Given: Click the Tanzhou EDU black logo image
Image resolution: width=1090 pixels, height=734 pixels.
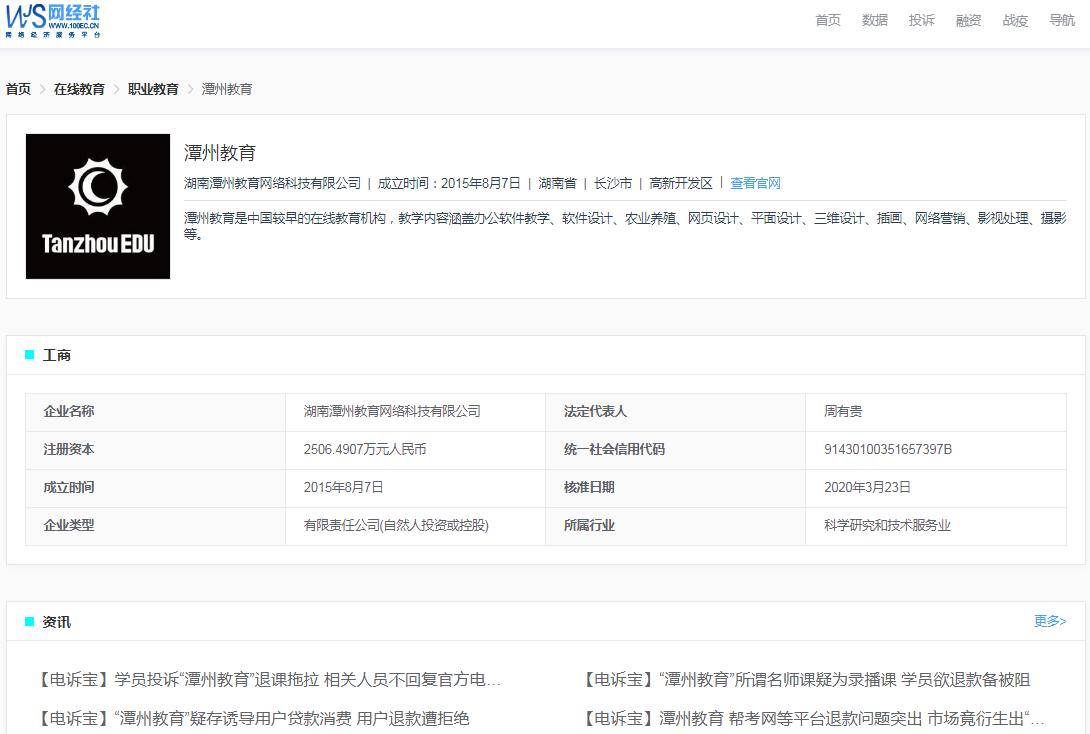Looking at the screenshot, I should pyautogui.click(x=97, y=206).
